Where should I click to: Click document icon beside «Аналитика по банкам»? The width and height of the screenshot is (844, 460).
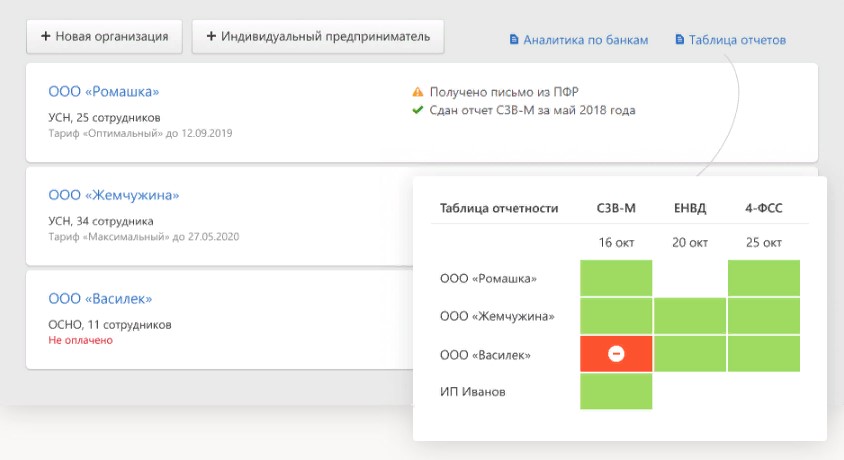point(514,39)
